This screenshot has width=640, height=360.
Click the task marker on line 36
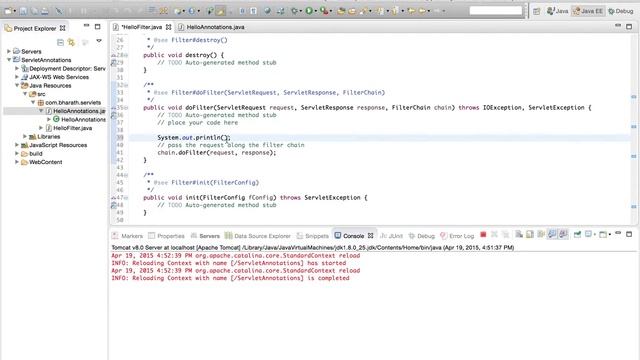[x=113, y=116]
